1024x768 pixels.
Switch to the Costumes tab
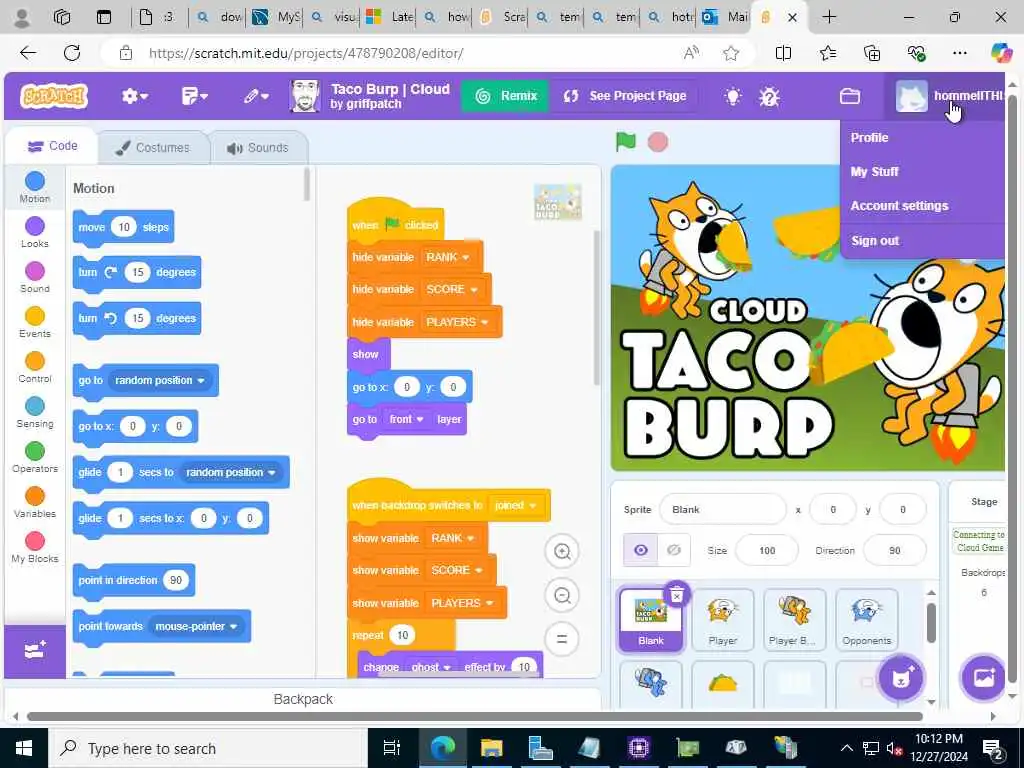153,148
